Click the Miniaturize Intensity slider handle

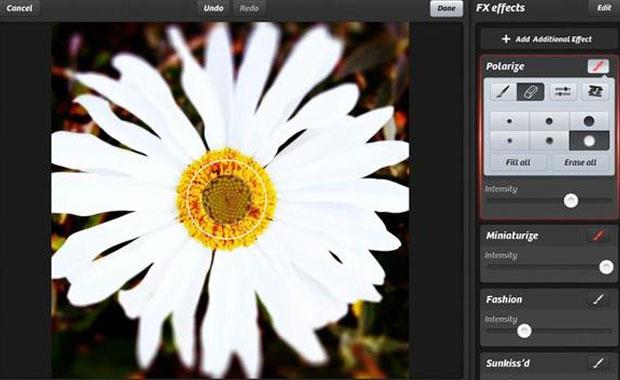point(606,267)
